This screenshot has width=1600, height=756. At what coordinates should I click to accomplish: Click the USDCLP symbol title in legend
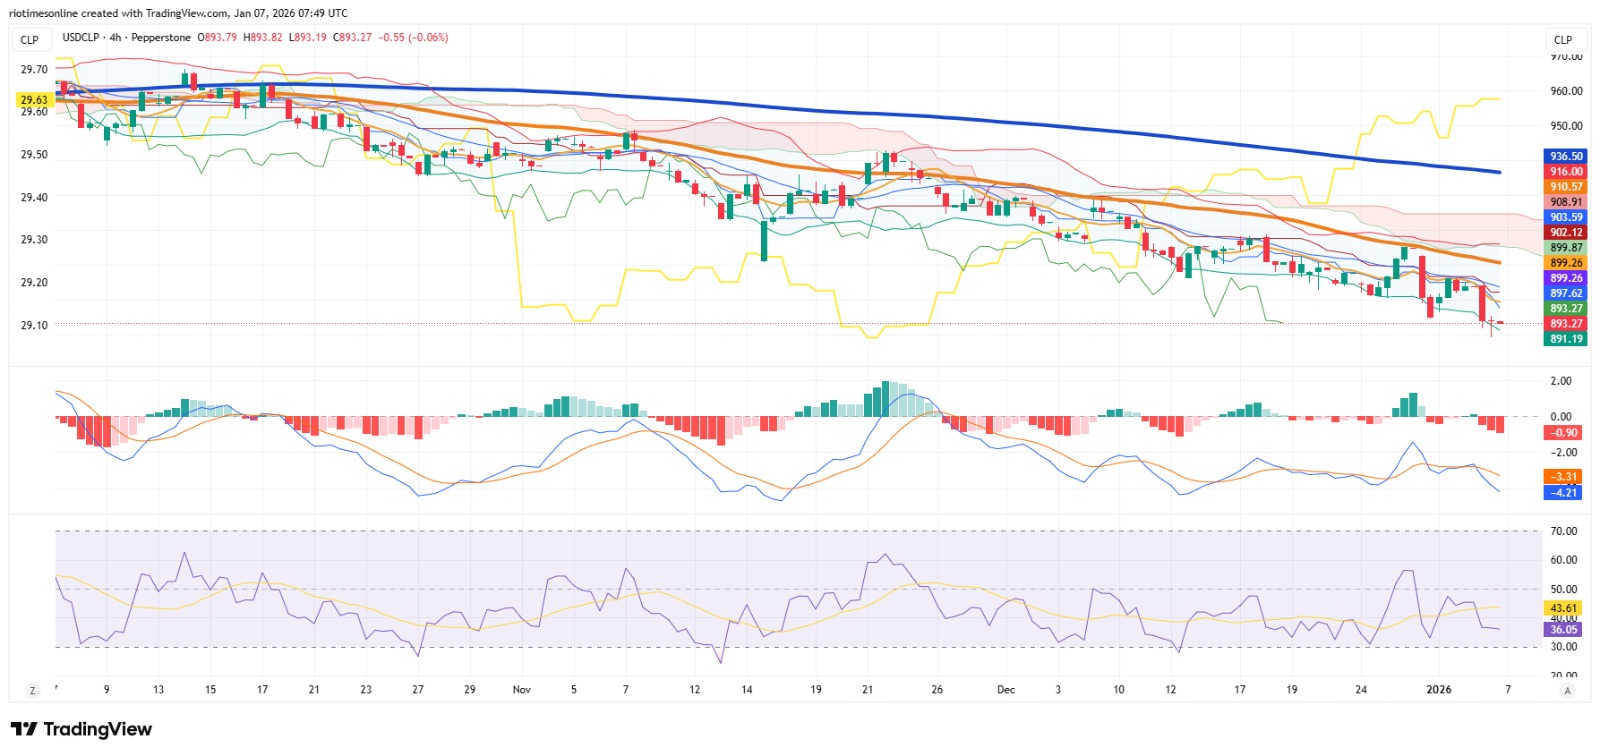click(81, 37)
